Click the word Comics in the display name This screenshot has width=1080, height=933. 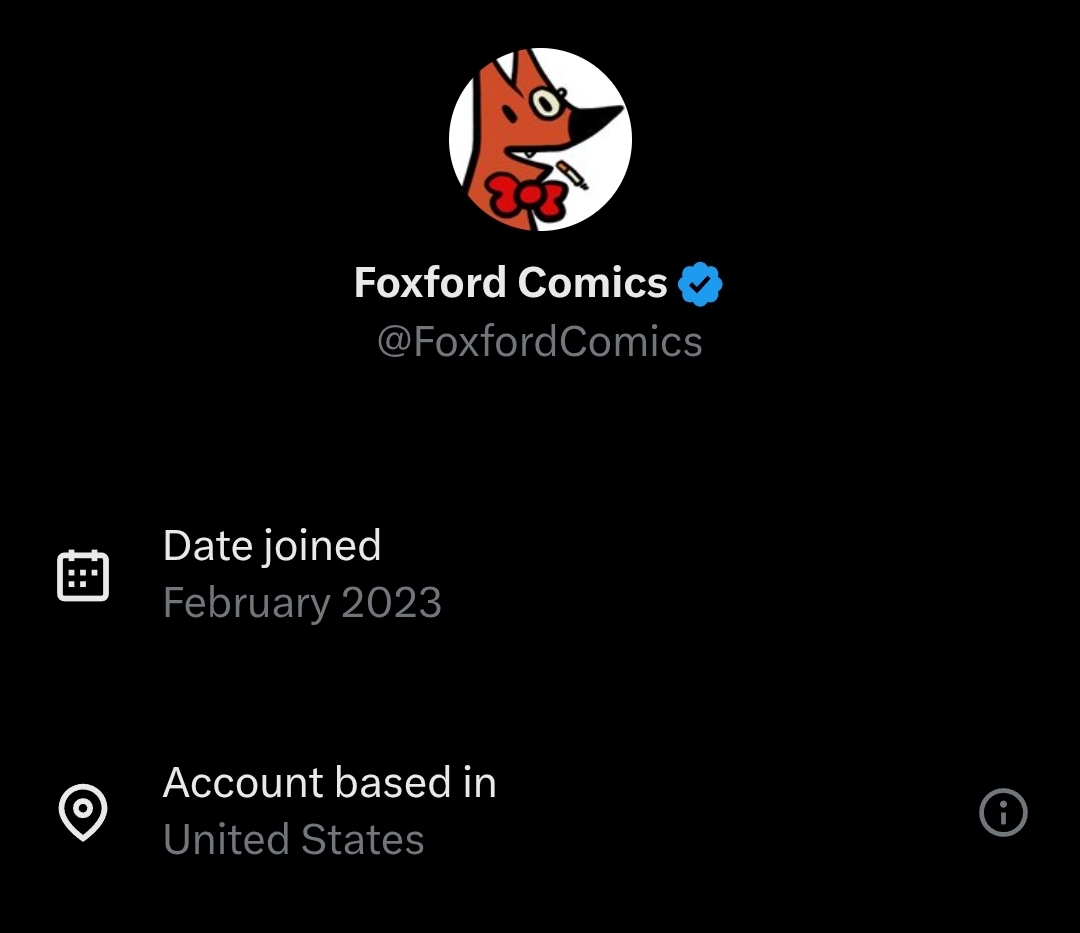point(592,284)
